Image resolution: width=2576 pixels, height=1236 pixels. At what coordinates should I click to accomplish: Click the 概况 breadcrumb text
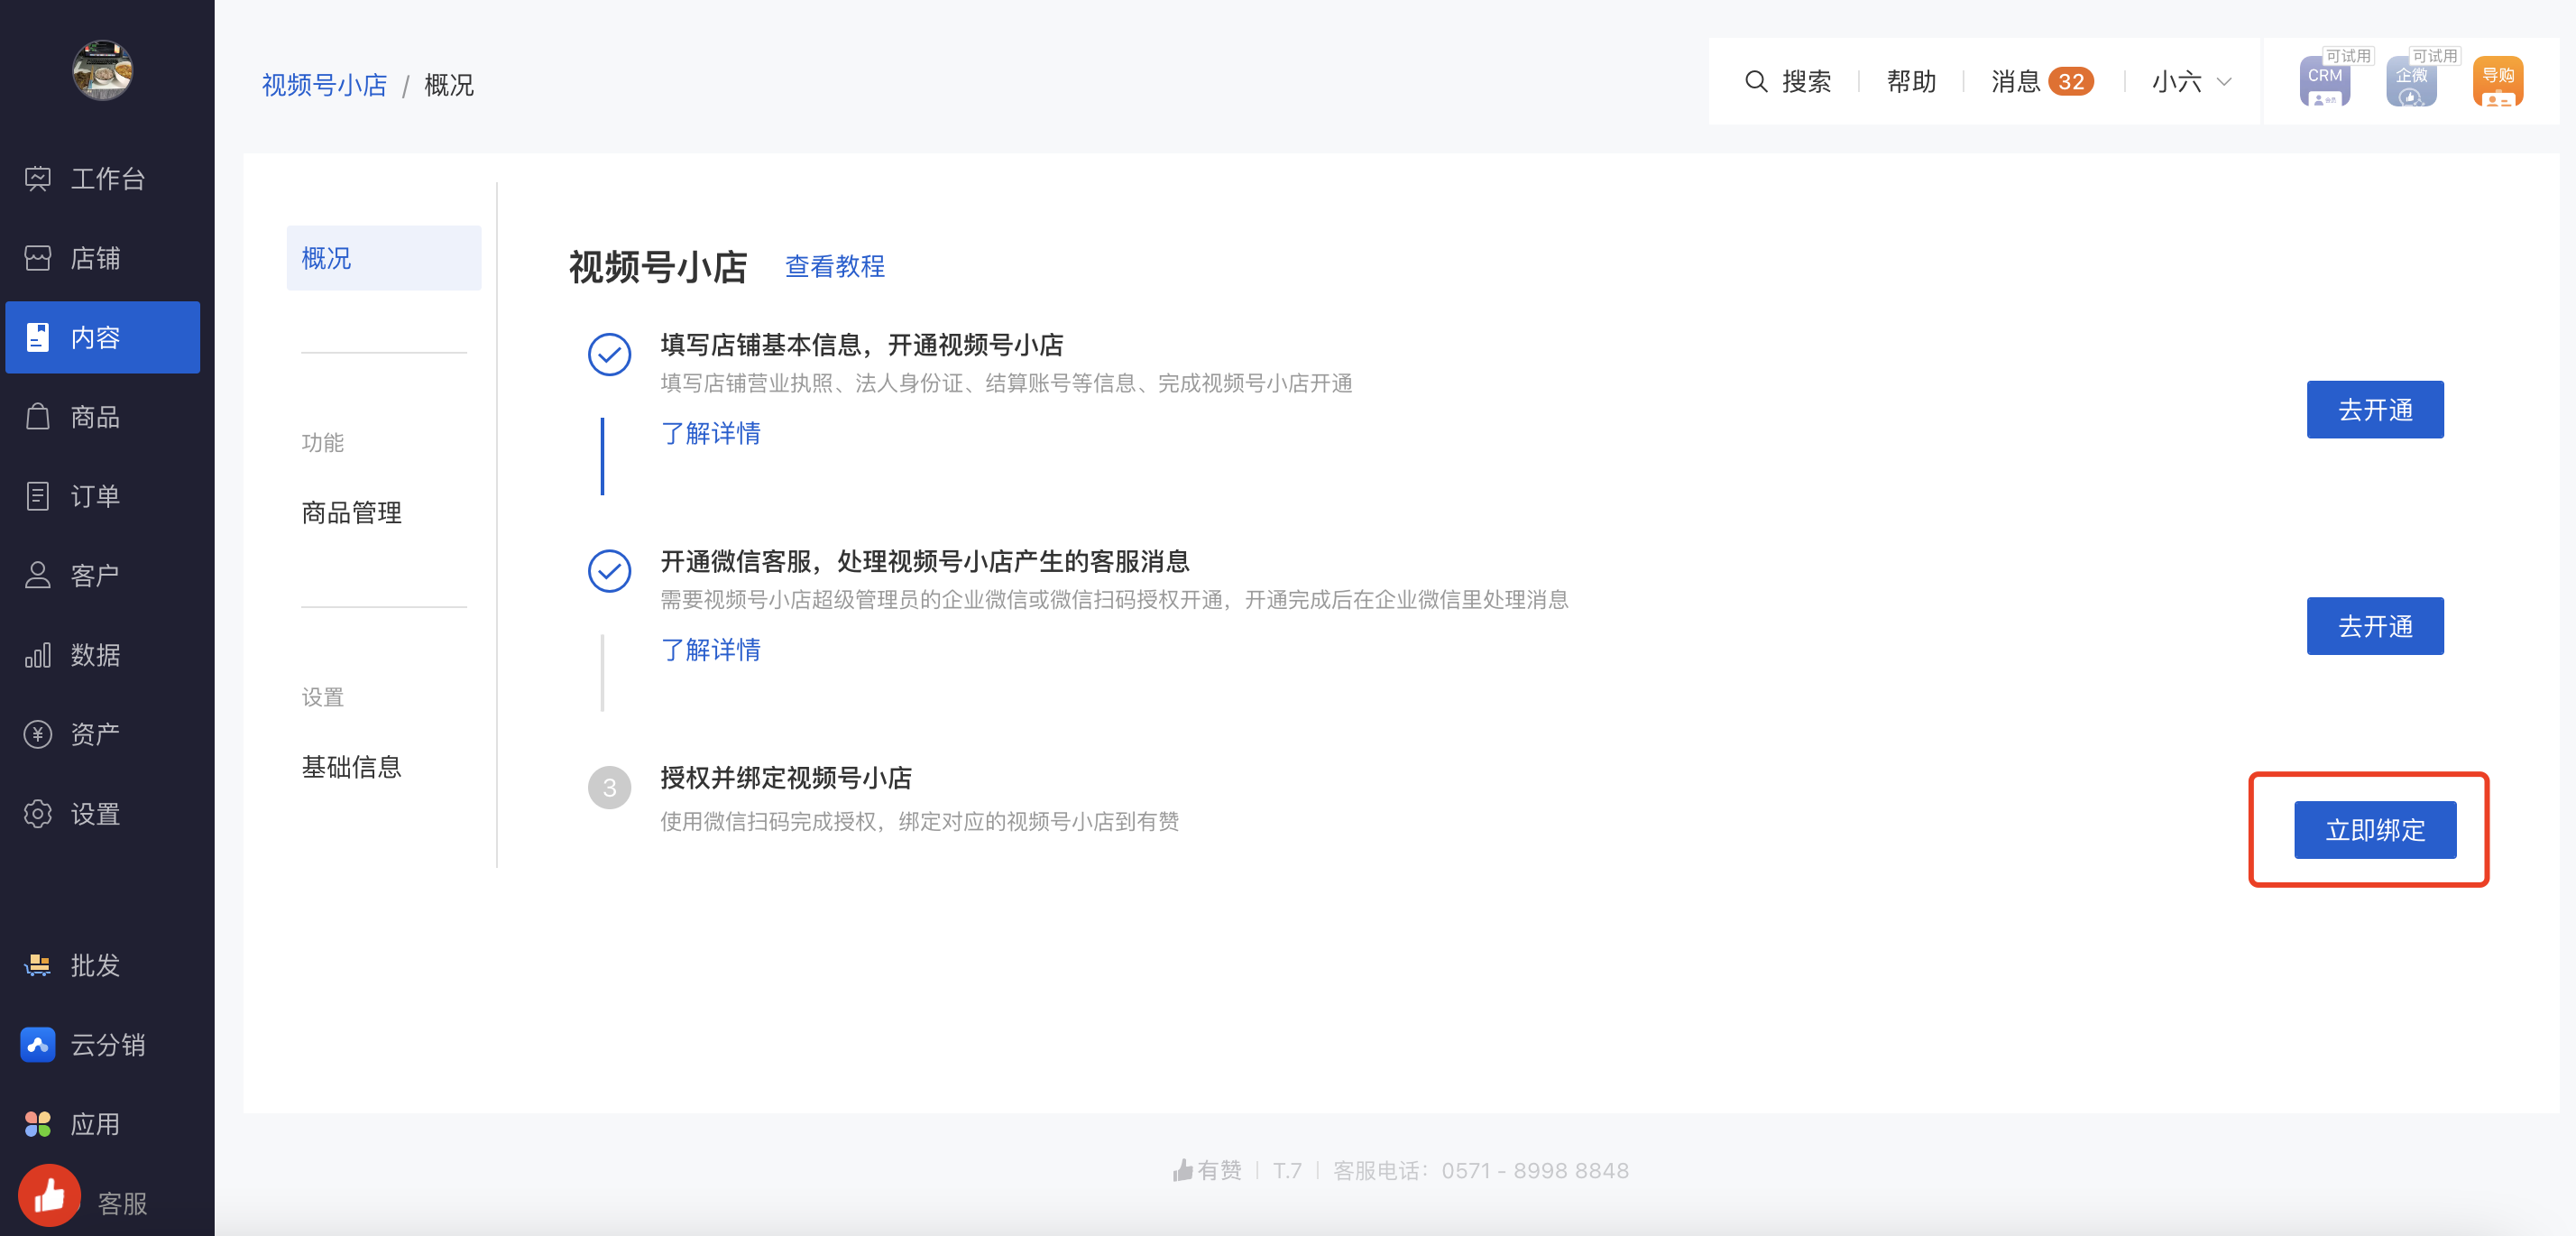click(449, 85)
